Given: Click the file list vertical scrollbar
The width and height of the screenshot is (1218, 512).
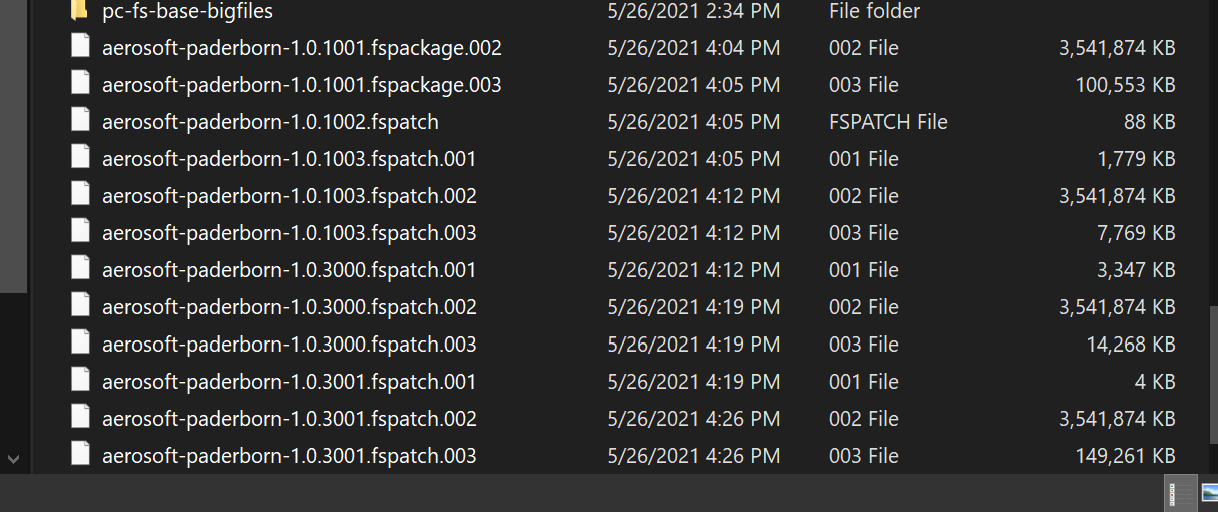Looking at the screenshot, I should click(1211, 380).
